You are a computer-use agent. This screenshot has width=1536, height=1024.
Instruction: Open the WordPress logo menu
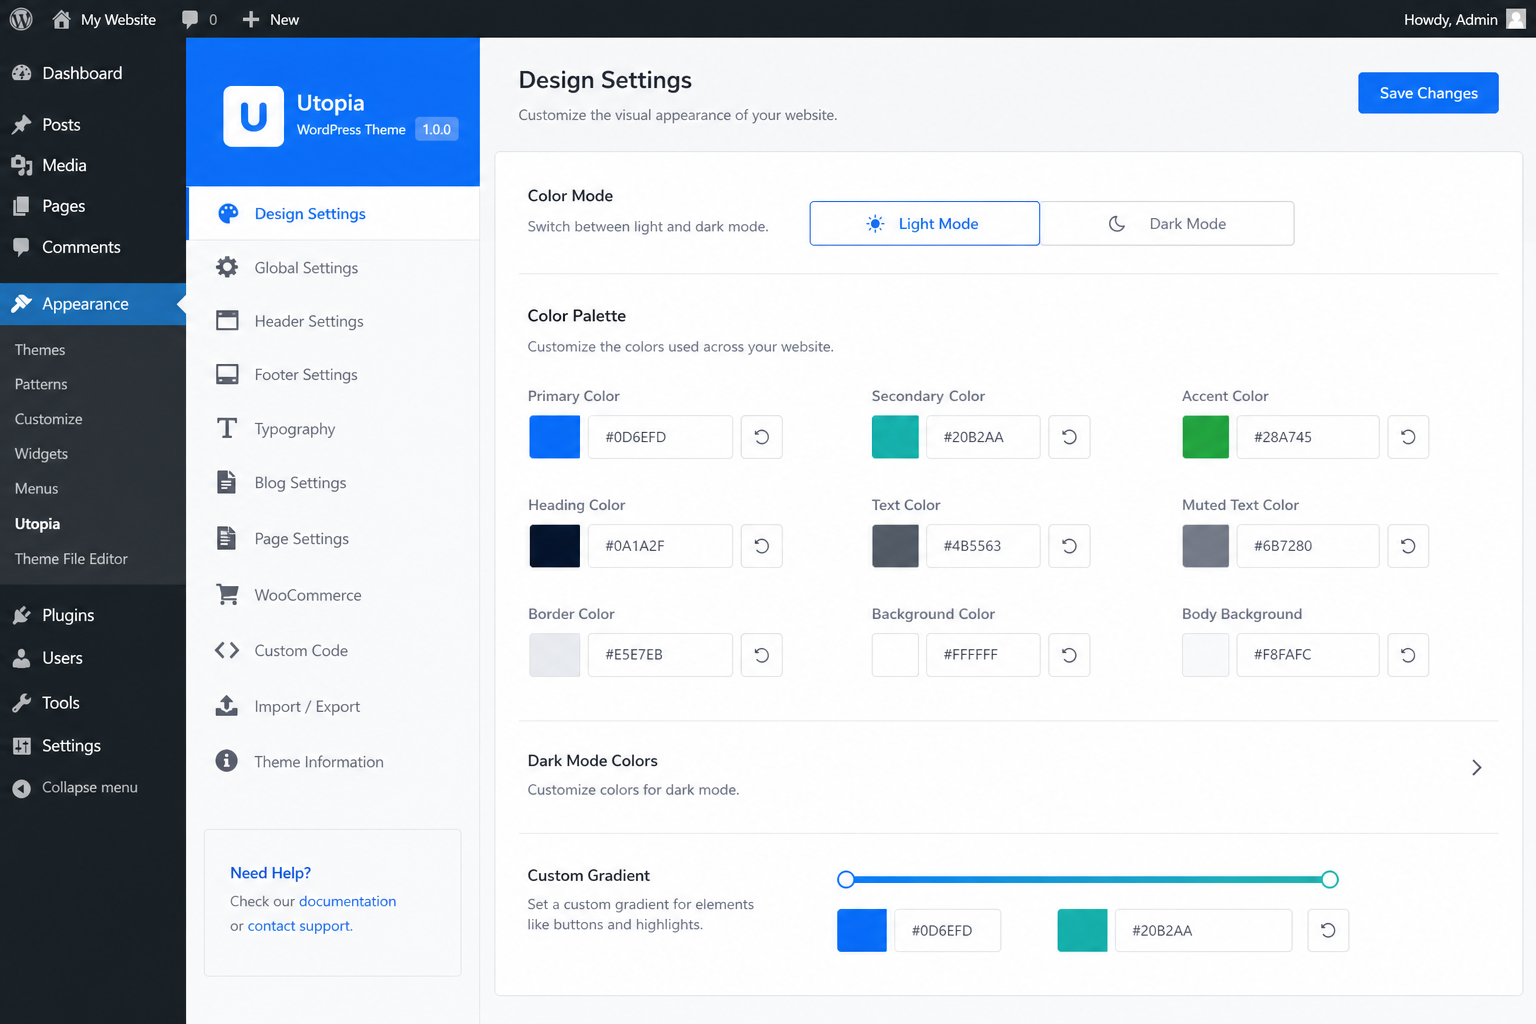tap(21, 19)
